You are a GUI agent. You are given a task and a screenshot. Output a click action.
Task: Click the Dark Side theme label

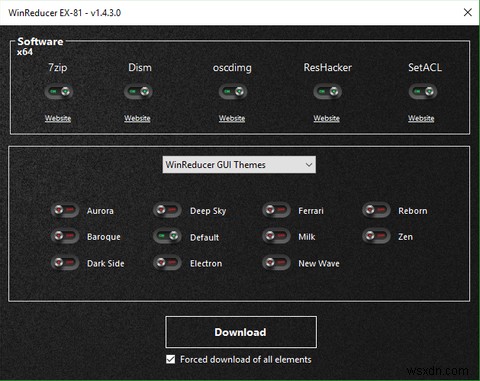coord(106,264)
